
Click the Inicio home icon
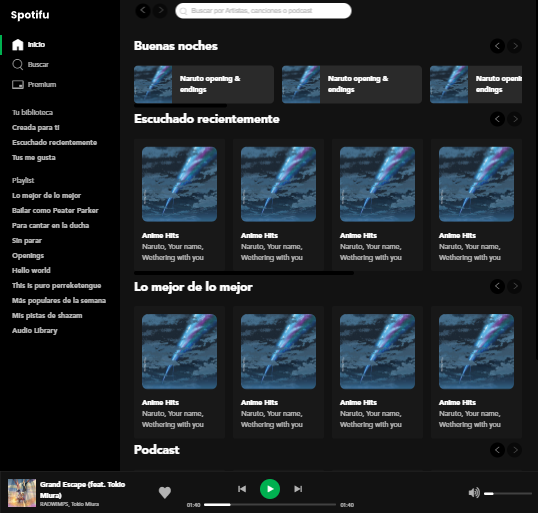17,45
